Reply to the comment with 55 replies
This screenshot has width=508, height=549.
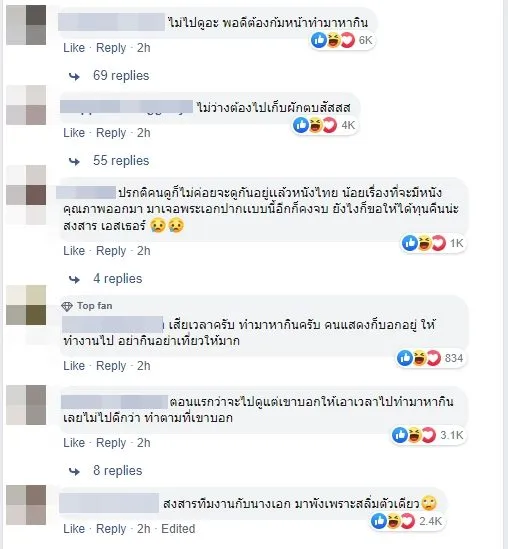coord(111,133)
